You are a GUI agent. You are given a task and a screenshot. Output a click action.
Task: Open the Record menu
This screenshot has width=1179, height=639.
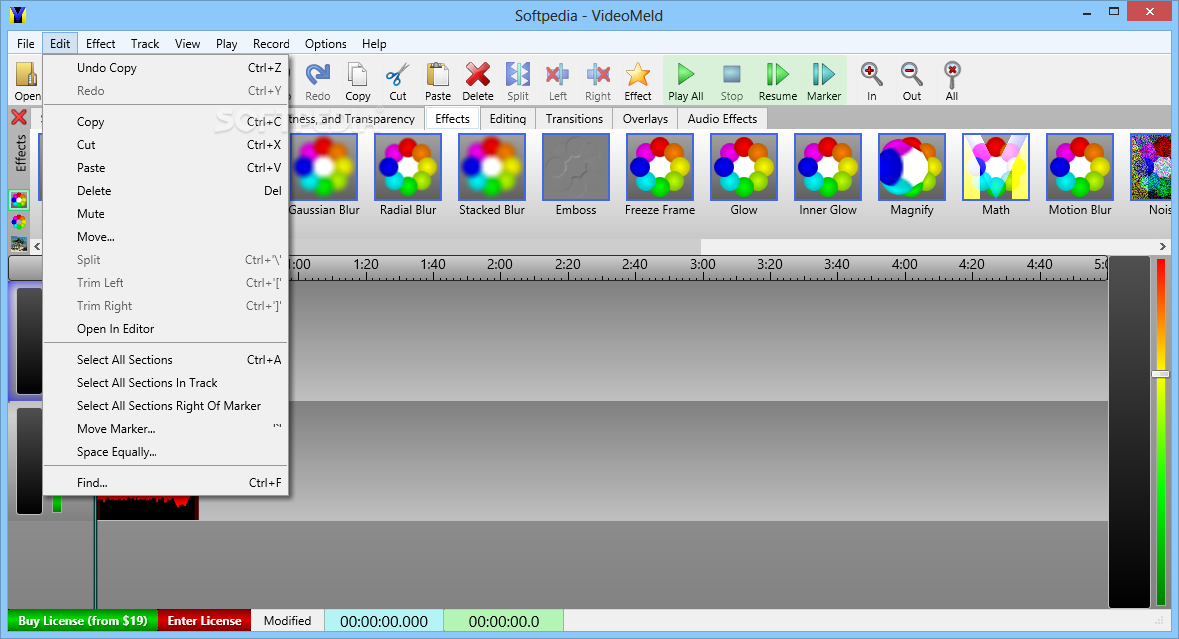click(x=271, y=44)
